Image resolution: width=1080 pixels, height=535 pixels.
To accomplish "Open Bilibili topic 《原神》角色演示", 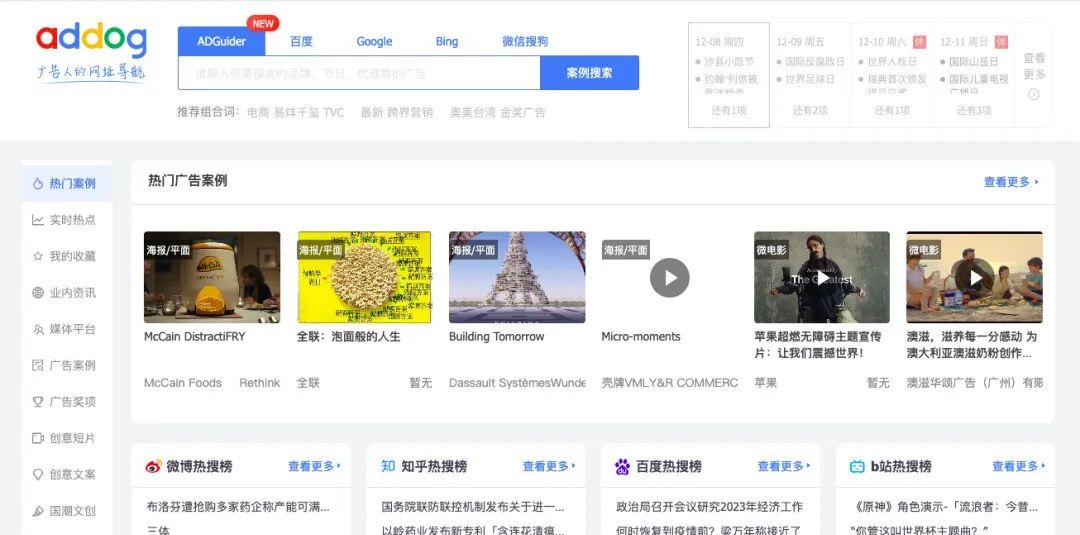I will coord(944,507).
